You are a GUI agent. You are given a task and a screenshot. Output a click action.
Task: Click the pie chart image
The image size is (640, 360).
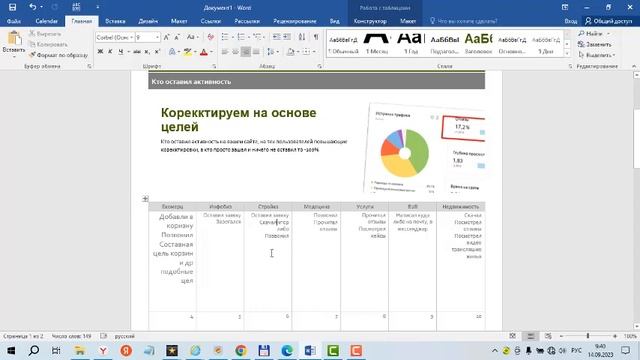pos(404,153)
